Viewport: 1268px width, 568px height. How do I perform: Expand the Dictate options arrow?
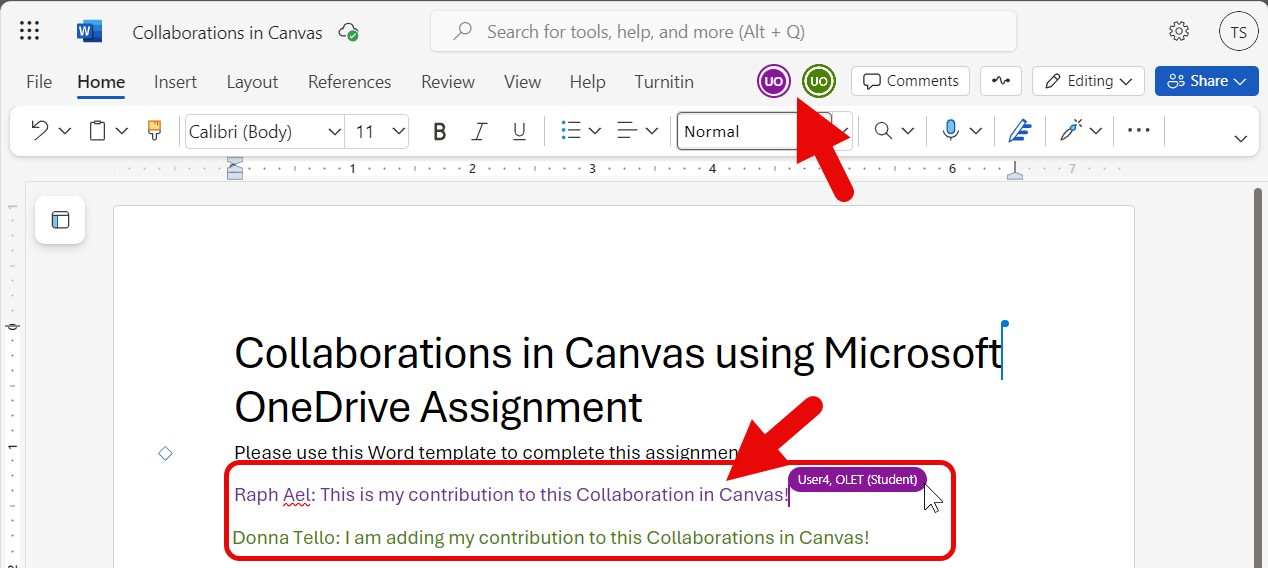click(976, 131)
